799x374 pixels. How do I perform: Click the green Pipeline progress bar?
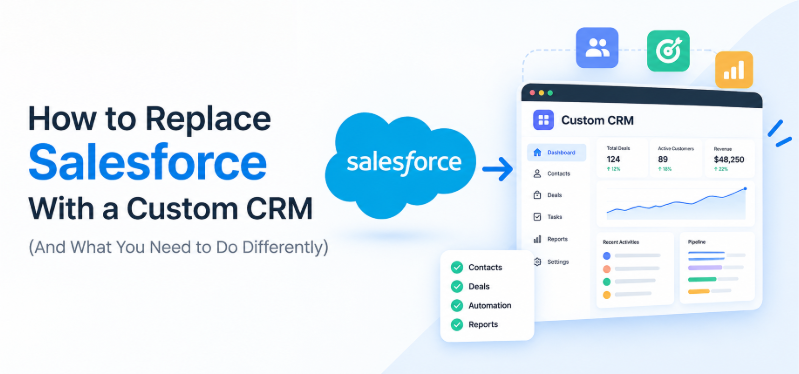tap(702, 279)
